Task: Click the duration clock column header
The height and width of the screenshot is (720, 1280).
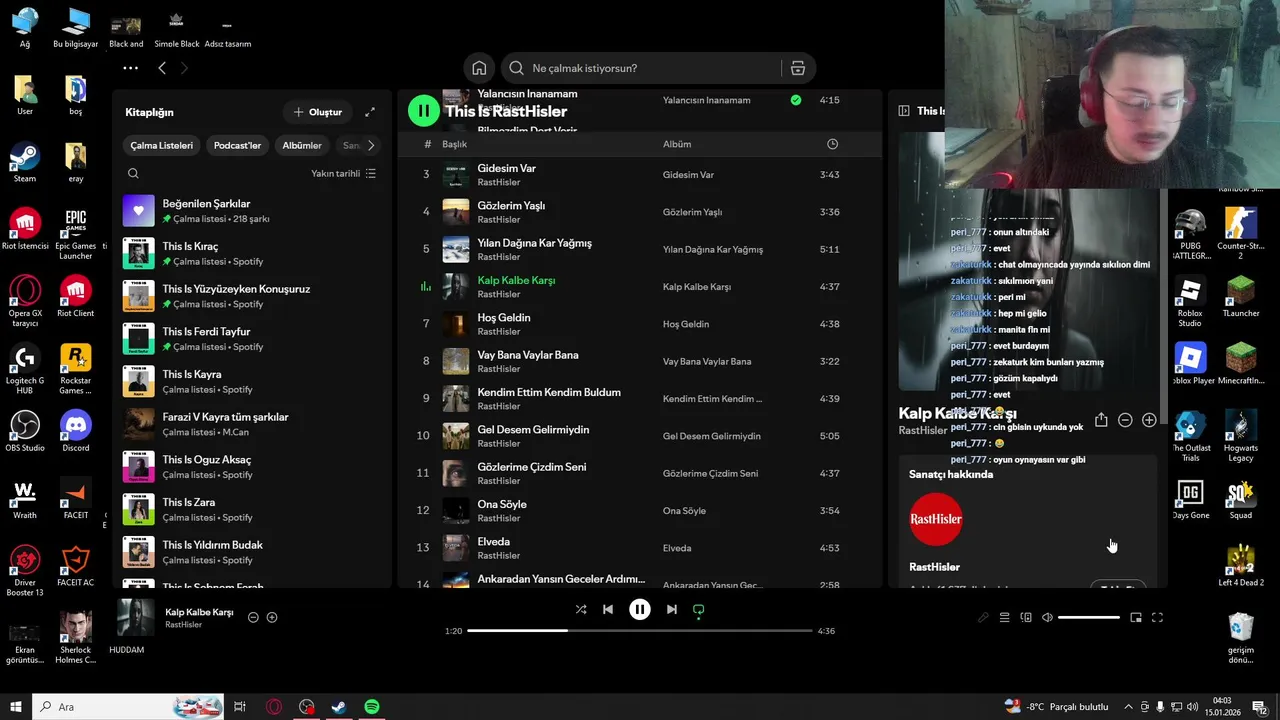Action: [x=832, y=144]
